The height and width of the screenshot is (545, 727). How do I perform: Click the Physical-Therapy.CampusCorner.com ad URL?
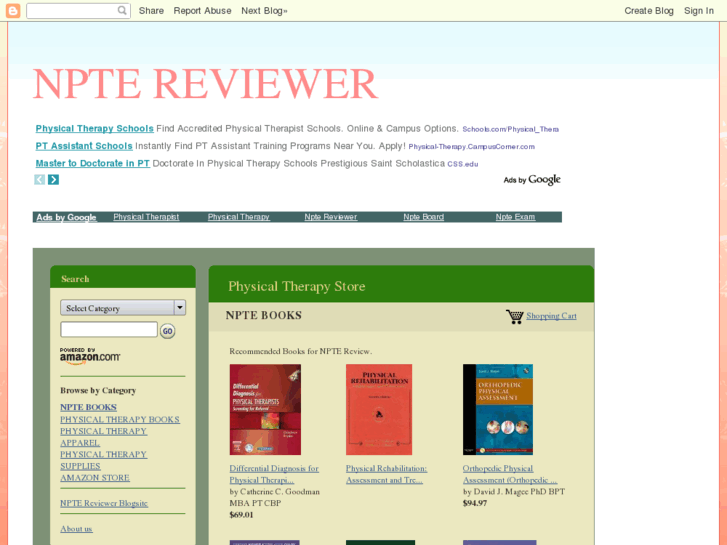(472, 147)
